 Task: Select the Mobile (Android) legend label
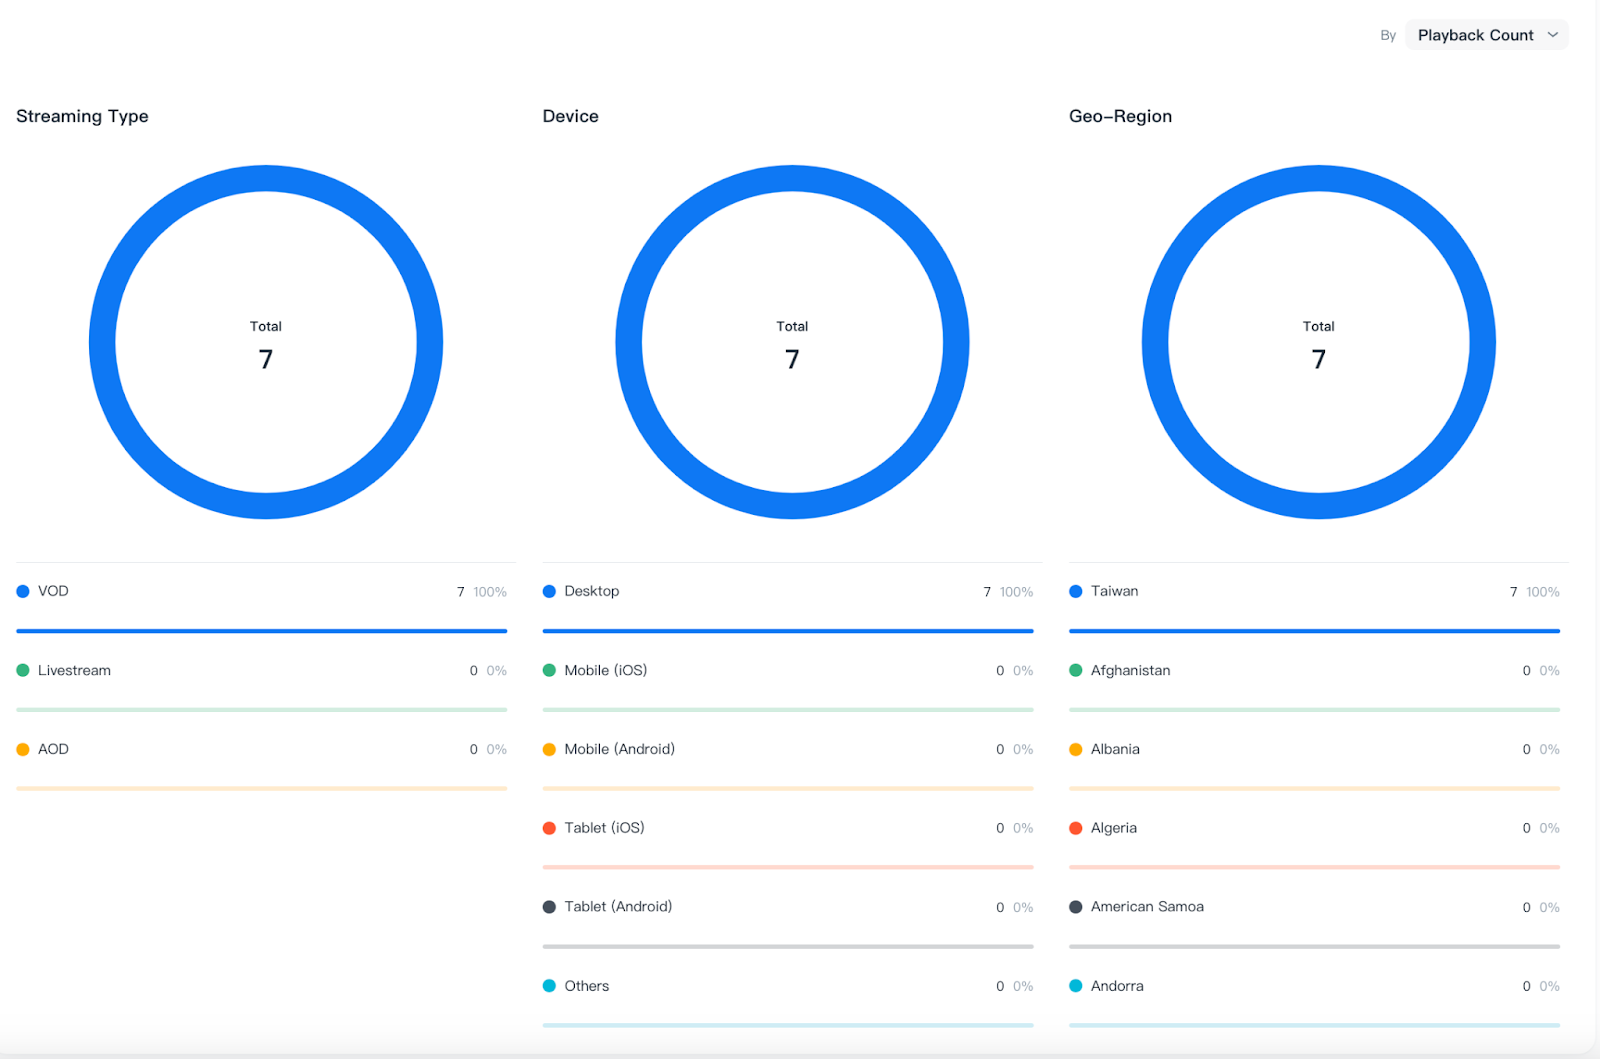click(619, 749)
